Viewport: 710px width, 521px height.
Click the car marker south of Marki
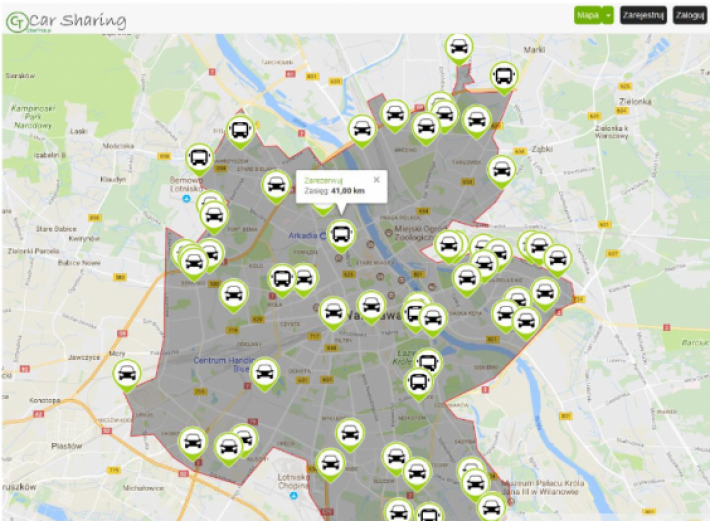pyautogui.click(x=459, y=46)
